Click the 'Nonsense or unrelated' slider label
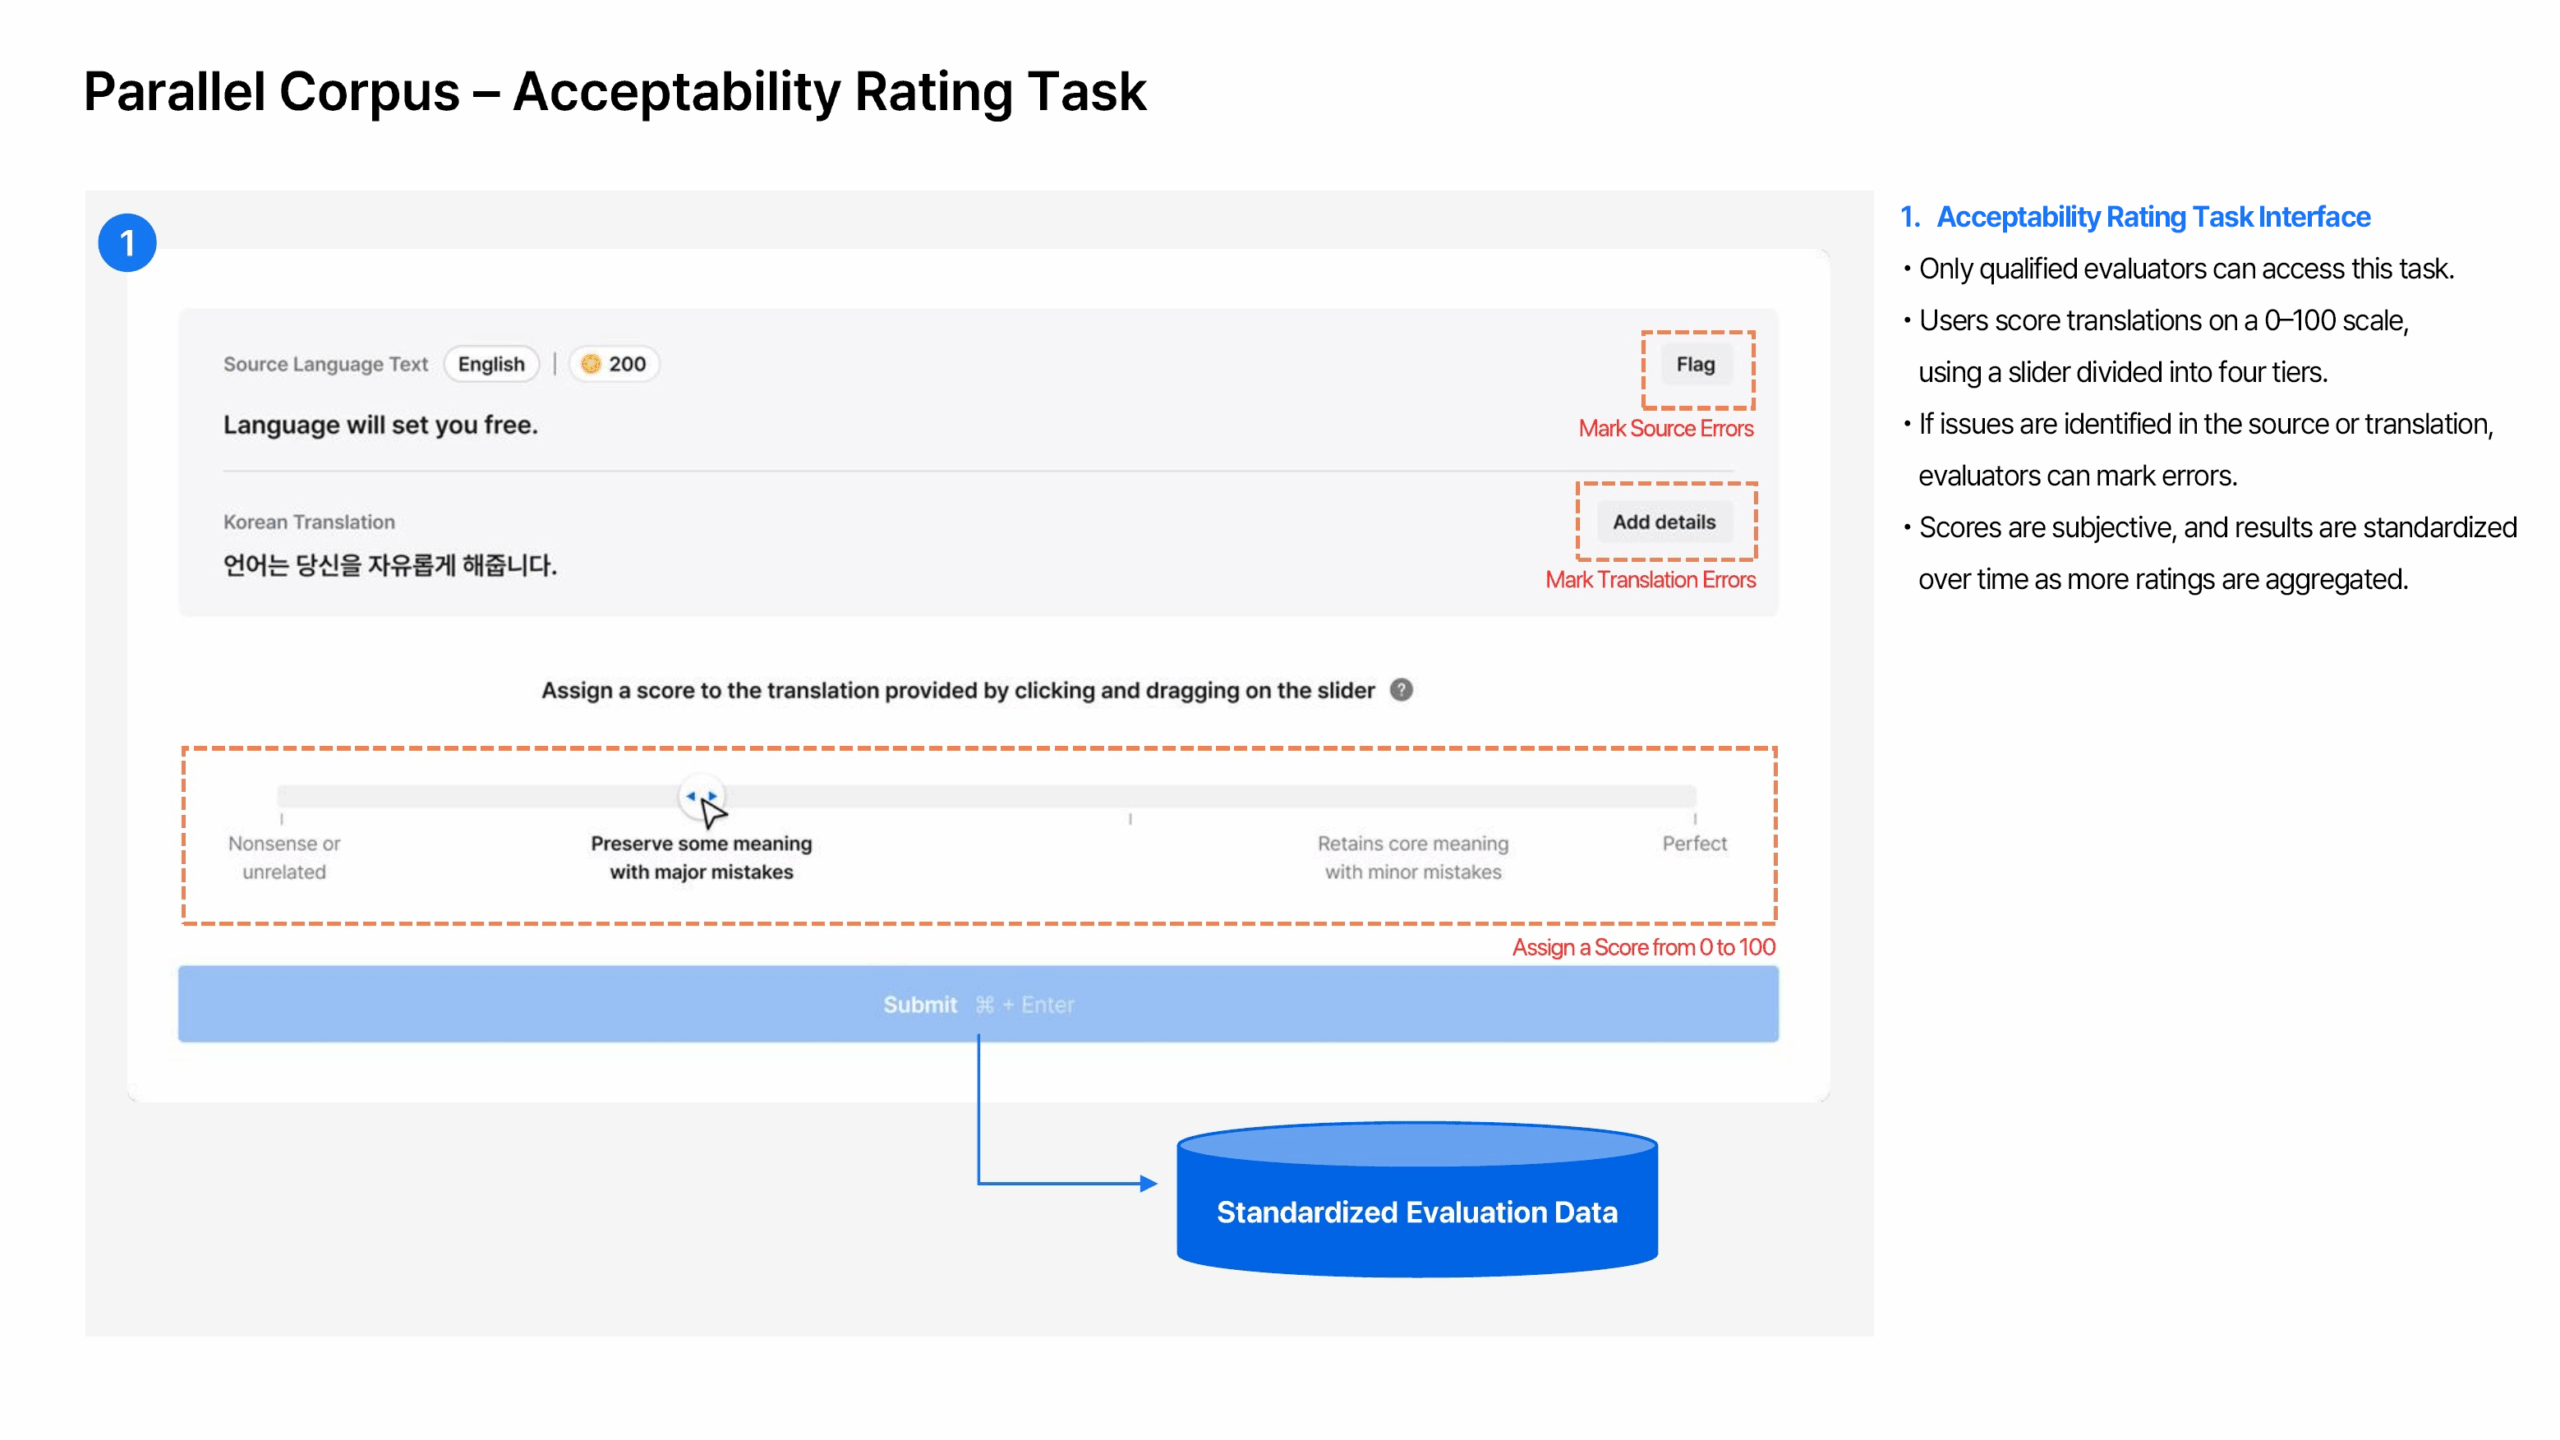This screenshot has height=1440, width=2560. (x=284, y=857)
